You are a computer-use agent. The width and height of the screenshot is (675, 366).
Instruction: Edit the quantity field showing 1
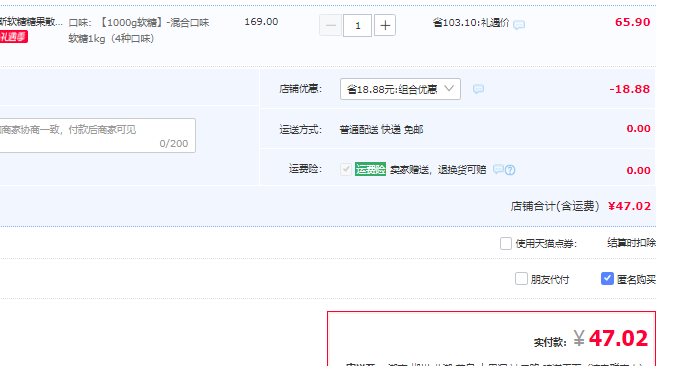357,25
